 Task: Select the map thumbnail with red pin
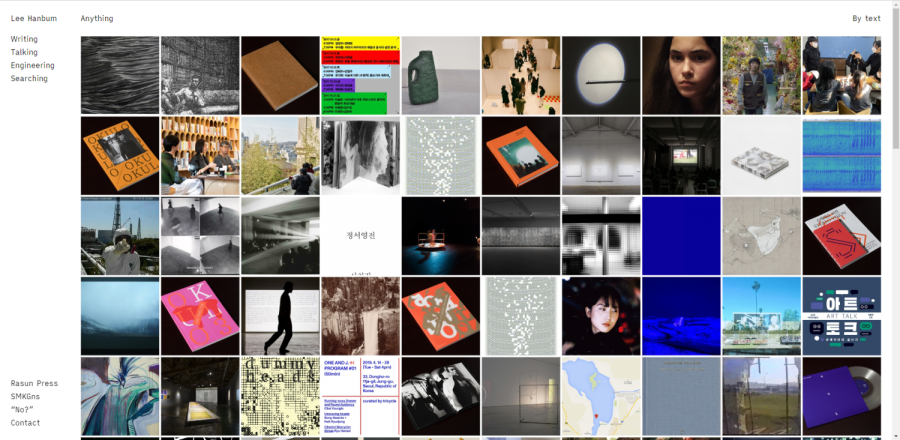600,396
